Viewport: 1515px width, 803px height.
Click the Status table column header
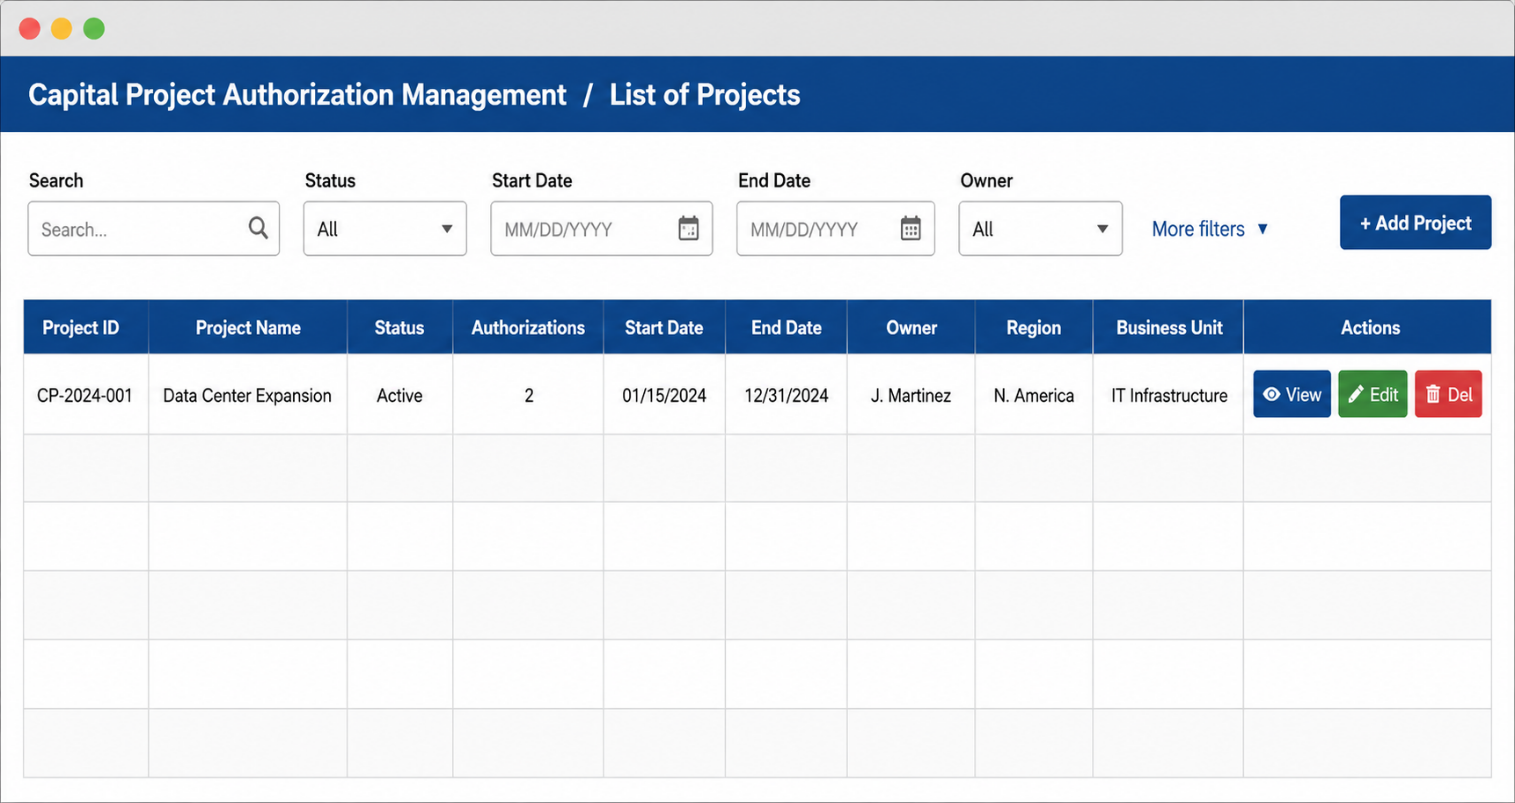click(x=399, y=327)
